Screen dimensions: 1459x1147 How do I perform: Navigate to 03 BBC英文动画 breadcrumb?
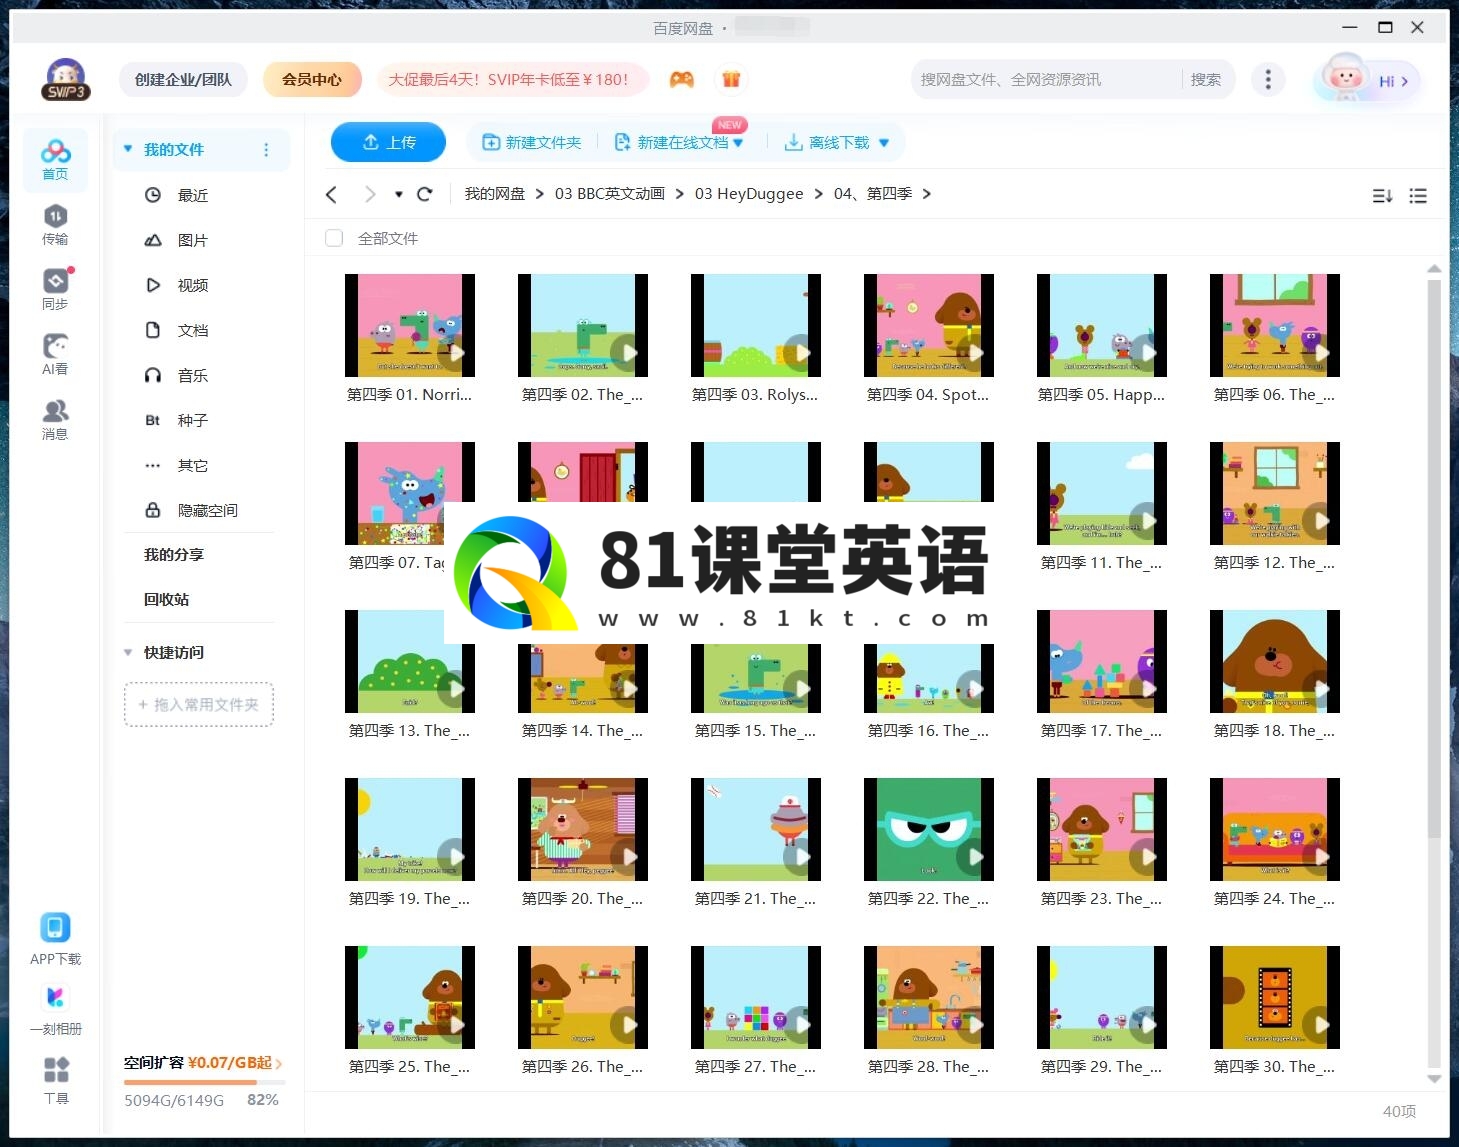click(x=610, y=194)
